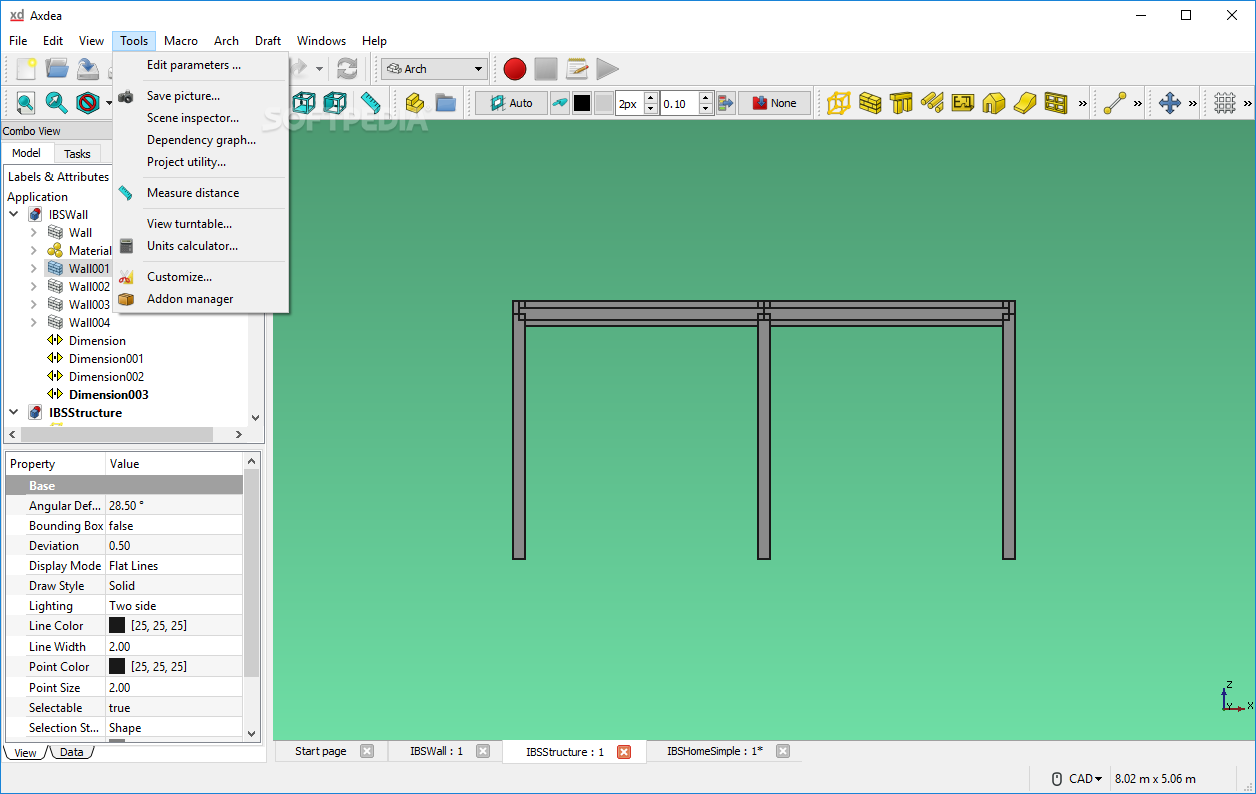The height and width of the screenshot is (794, 1256).
Task: Click the Auto working plane button
Action: coord(511,103)
